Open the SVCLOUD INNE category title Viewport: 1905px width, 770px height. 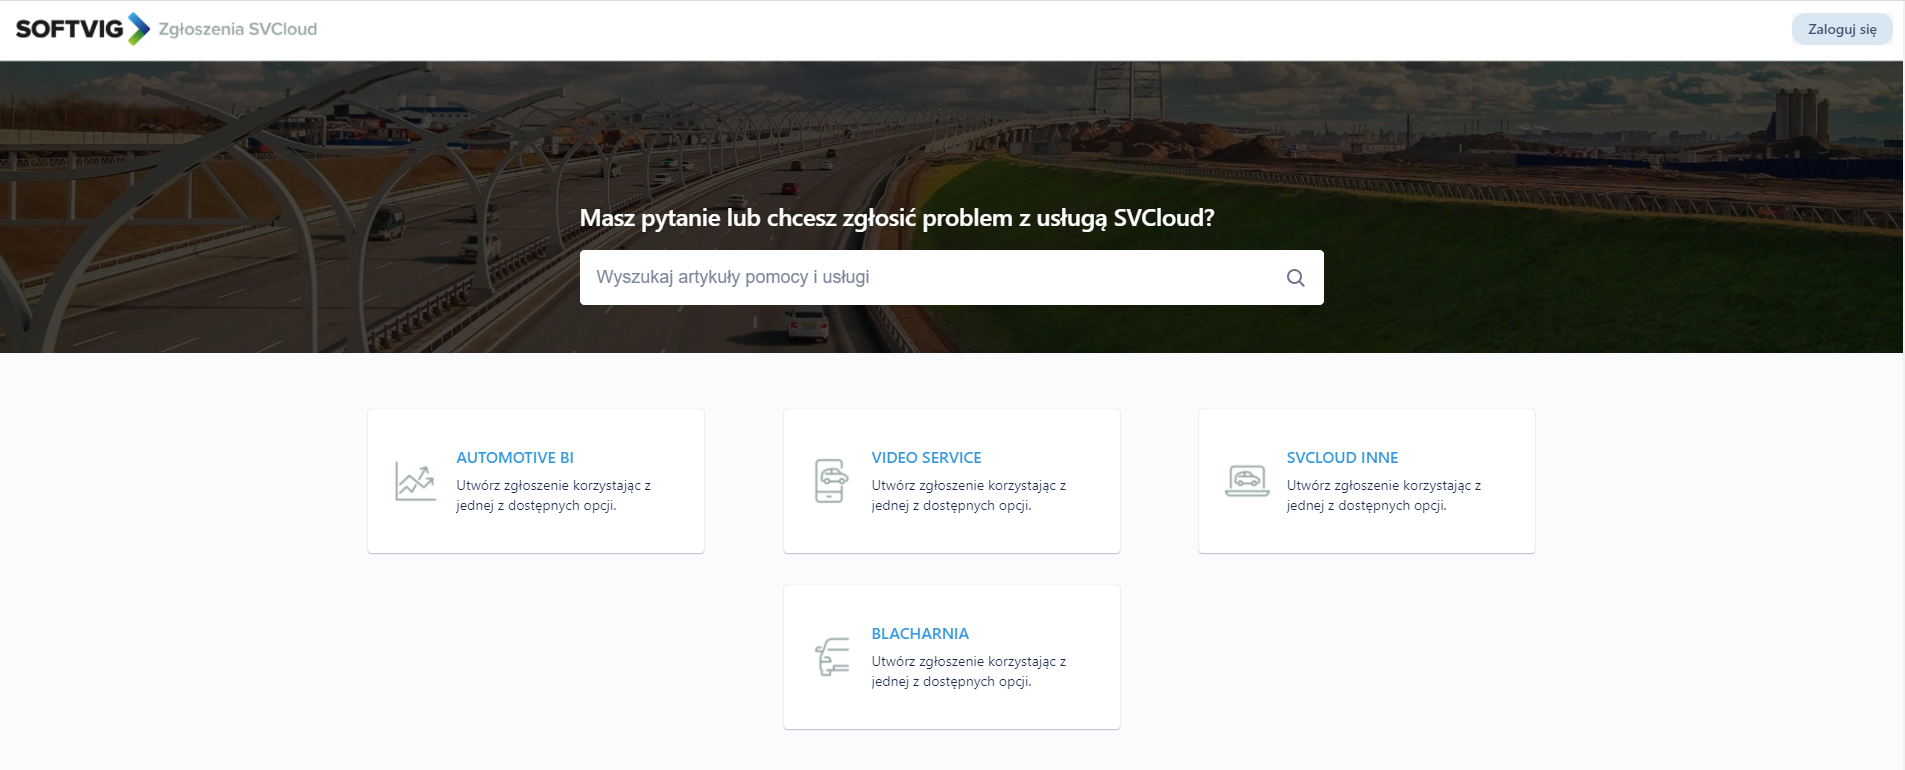click(1342, 458)
